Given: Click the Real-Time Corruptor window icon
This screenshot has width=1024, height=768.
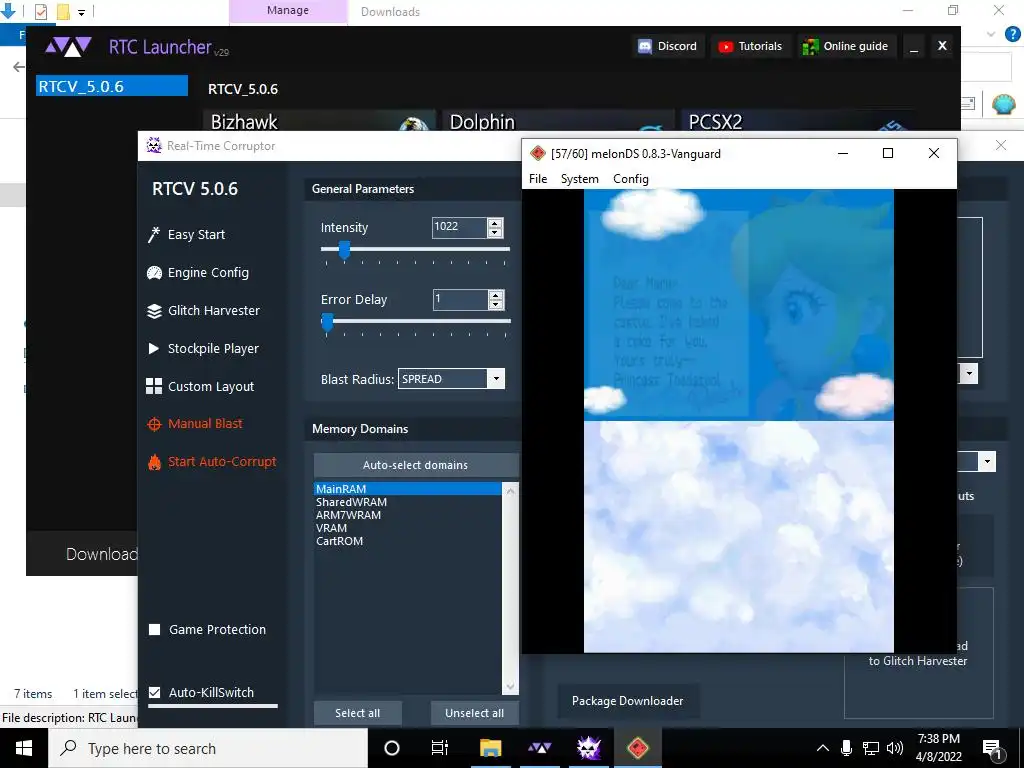Looking at the screenshot, I should [154, 146].
